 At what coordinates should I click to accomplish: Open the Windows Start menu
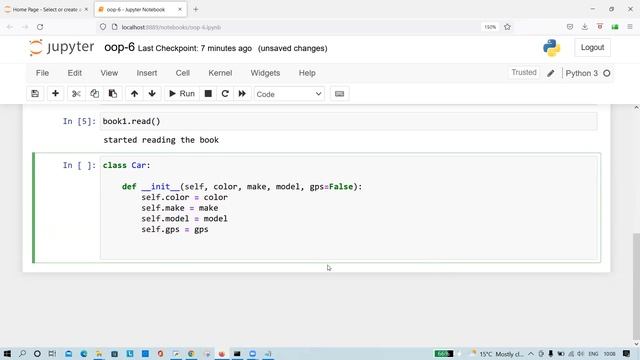pos(7,353)
